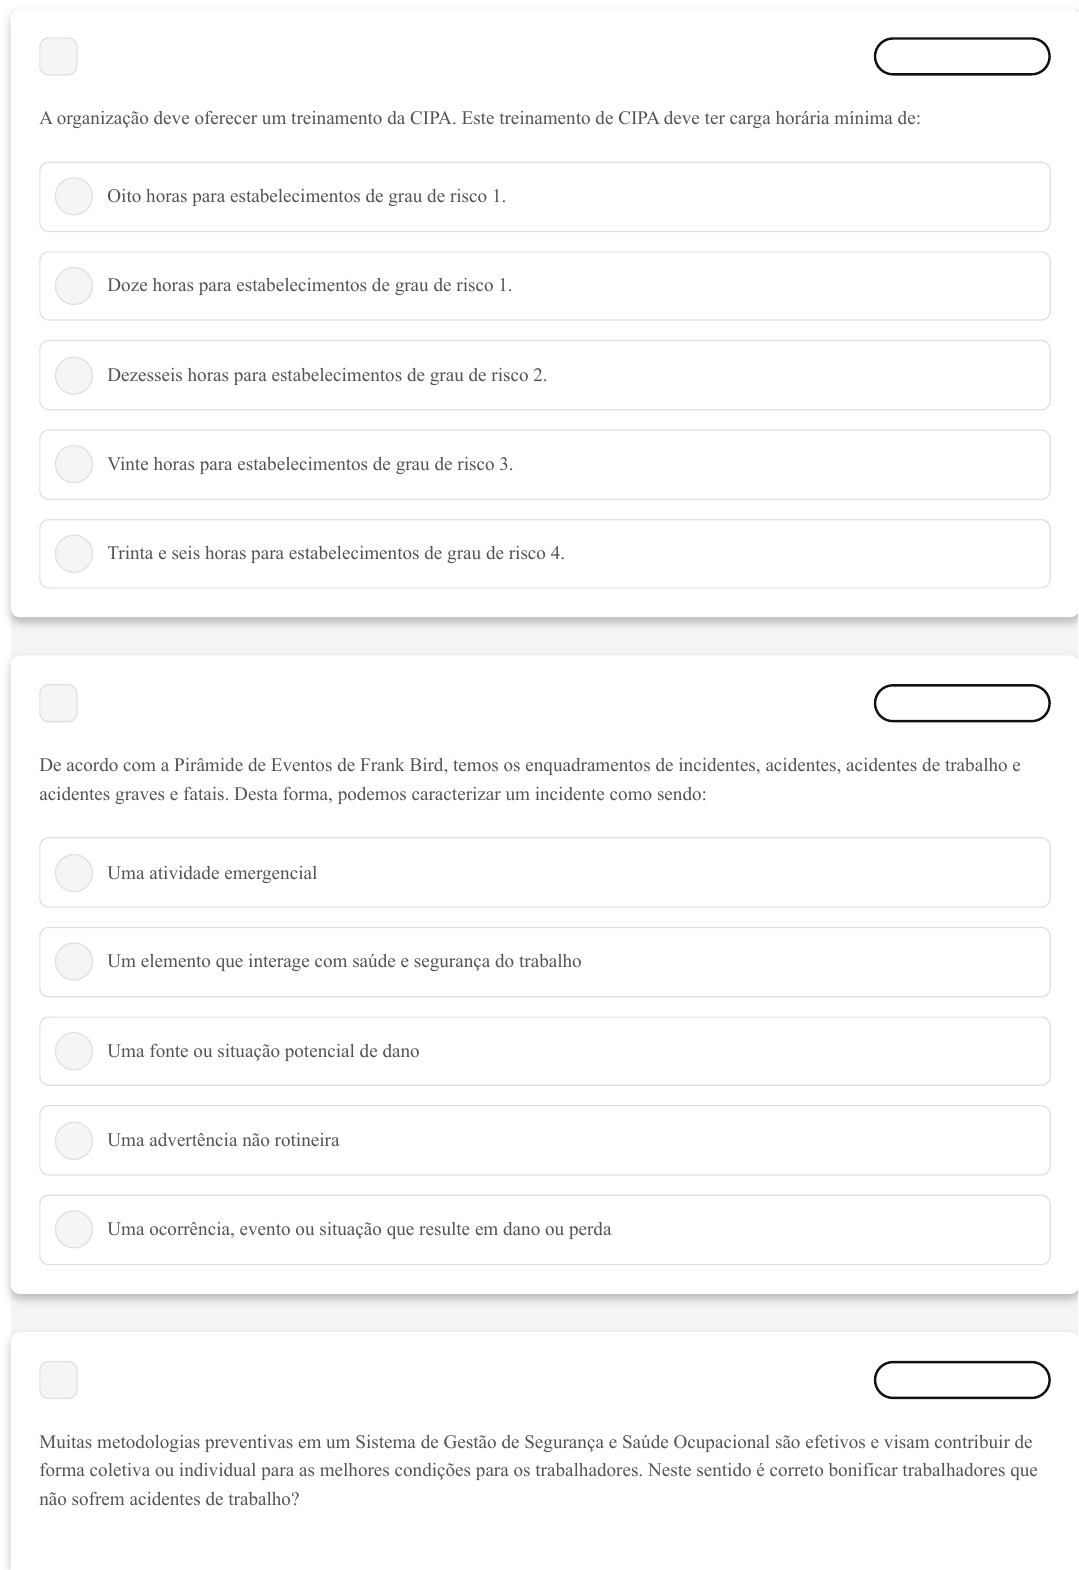Select 'Um elemento que interage' answer

tap(73, 962)
